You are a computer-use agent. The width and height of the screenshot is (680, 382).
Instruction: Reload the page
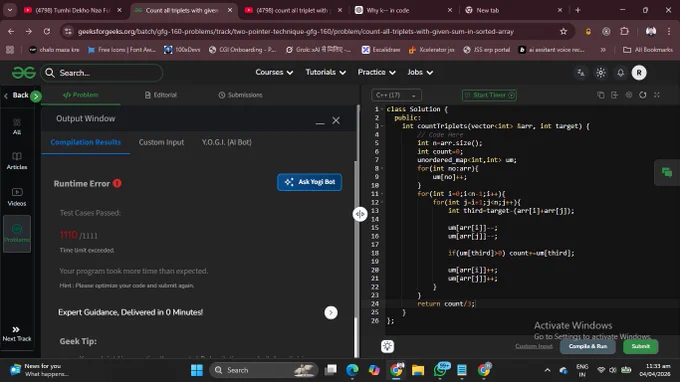coord(47,32)
